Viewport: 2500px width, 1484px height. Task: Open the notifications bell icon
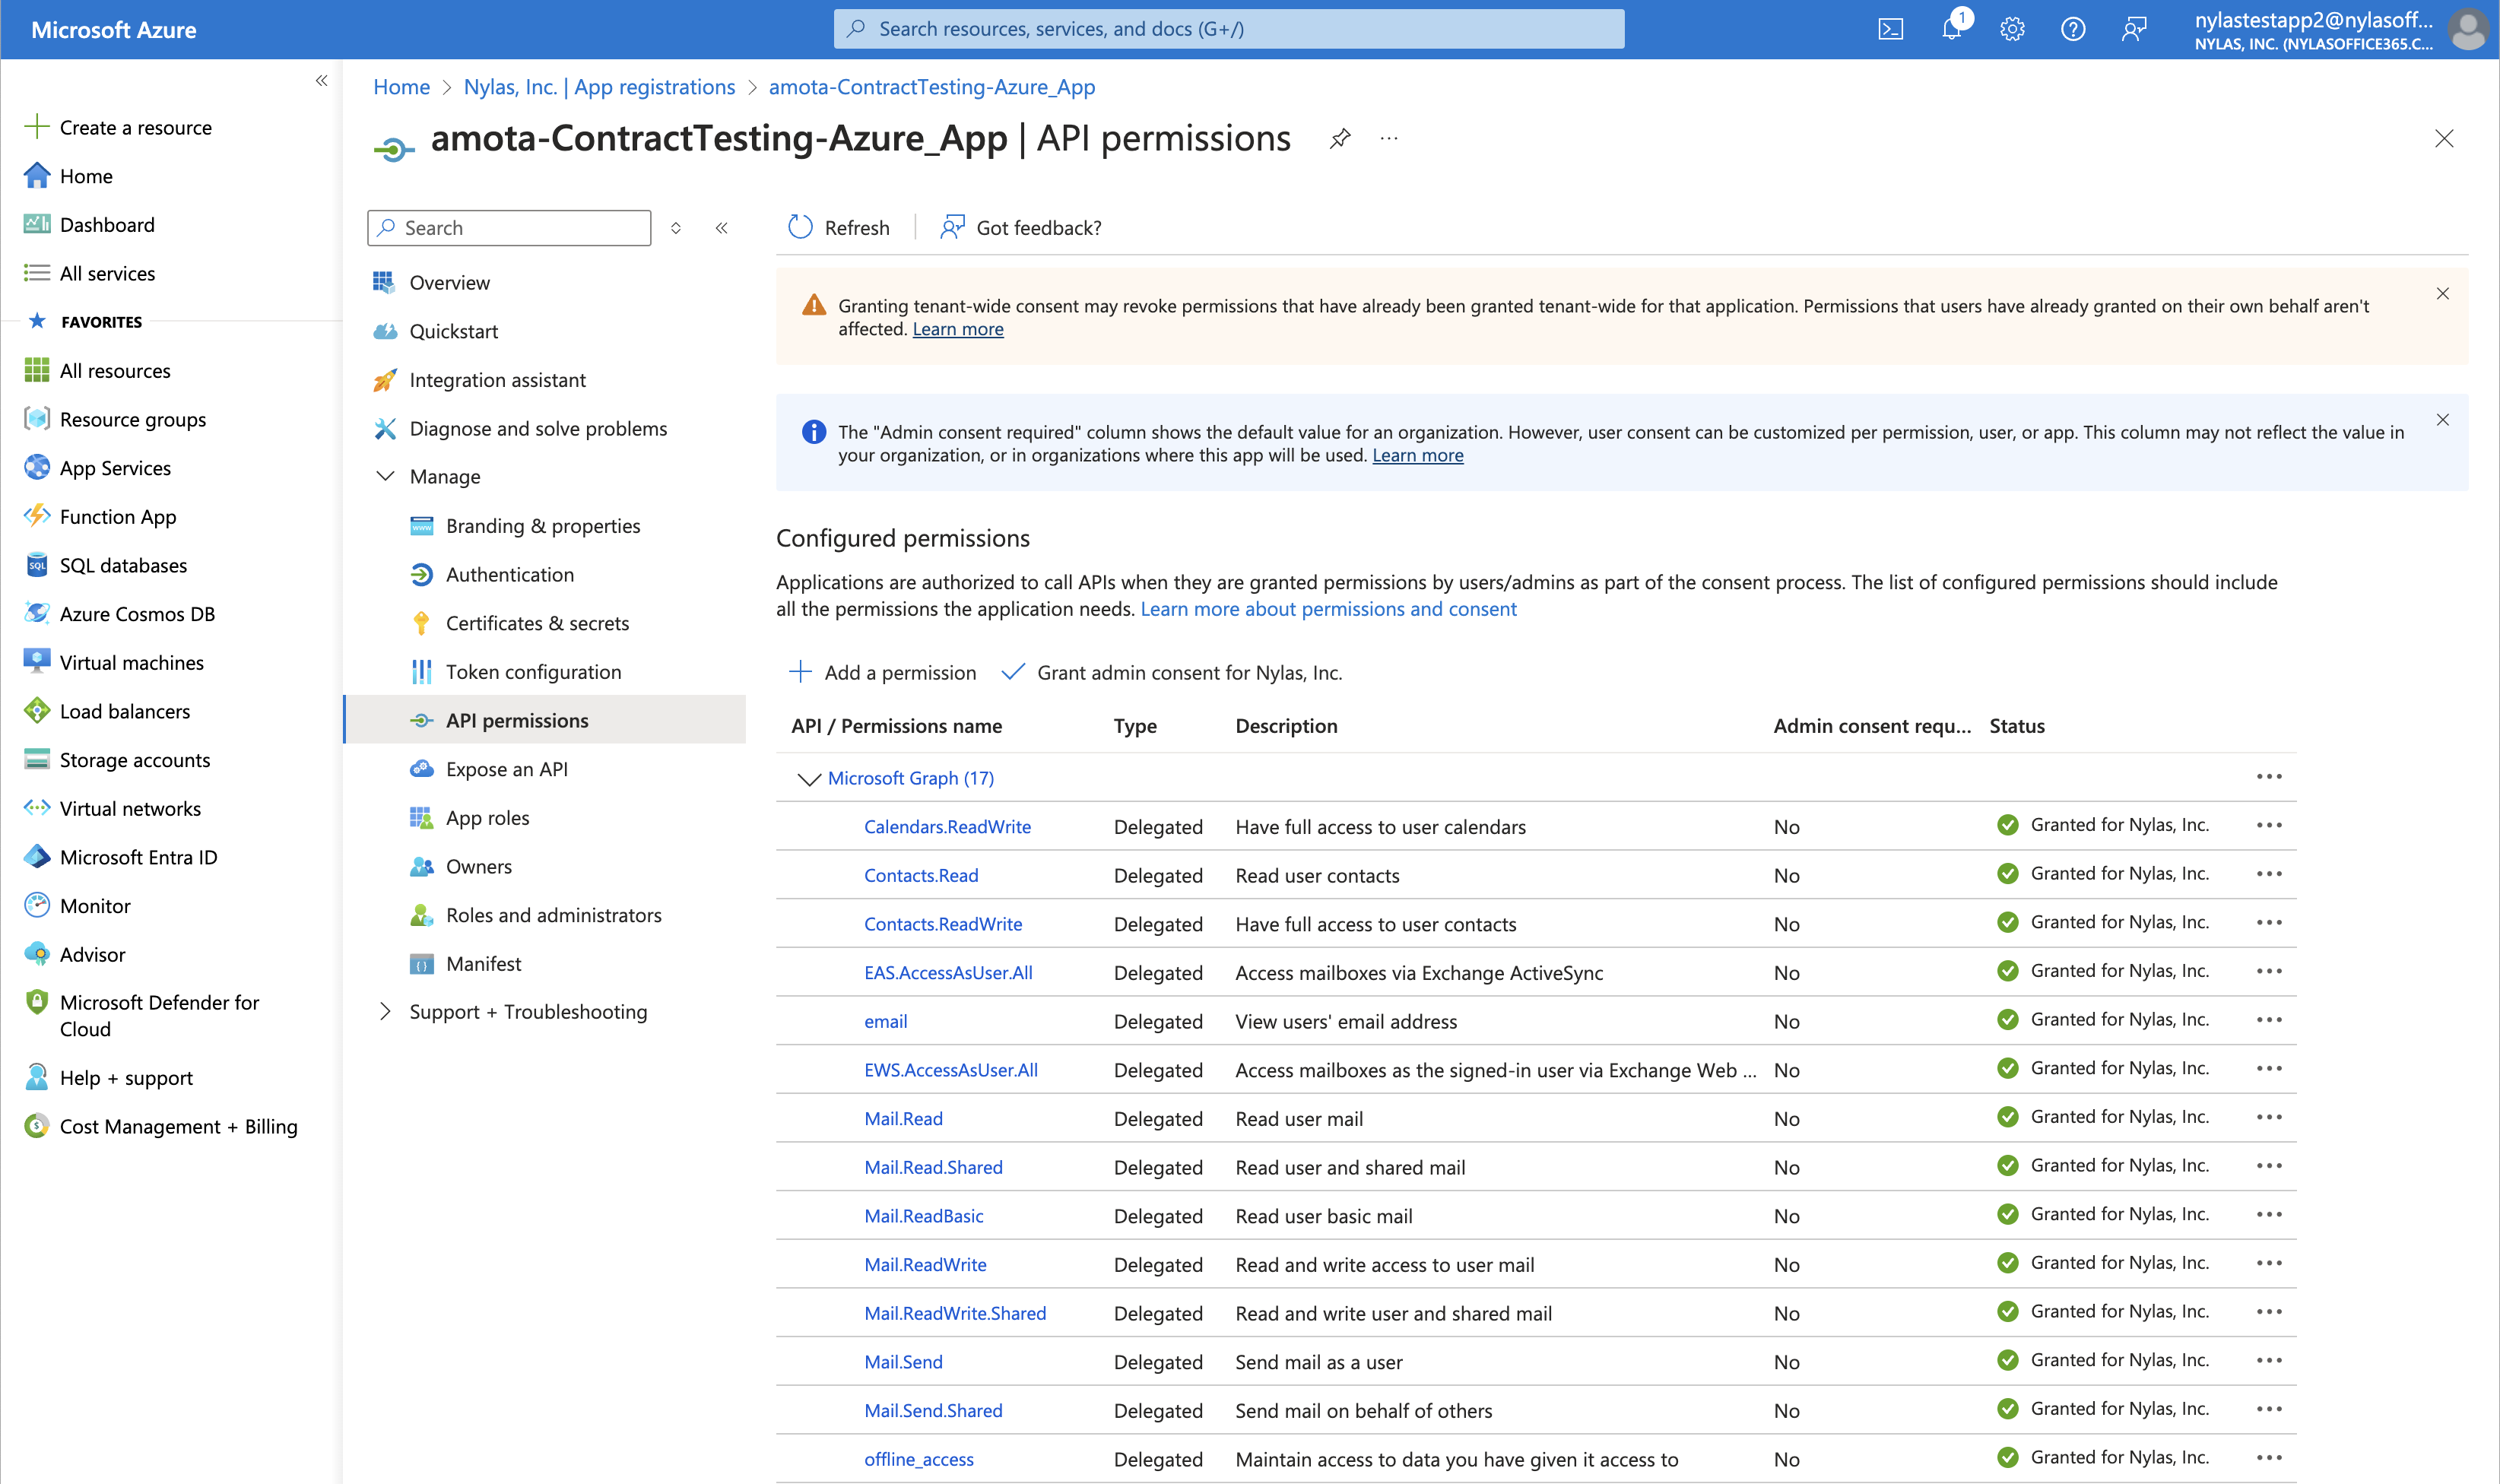tap(1950, 29)
